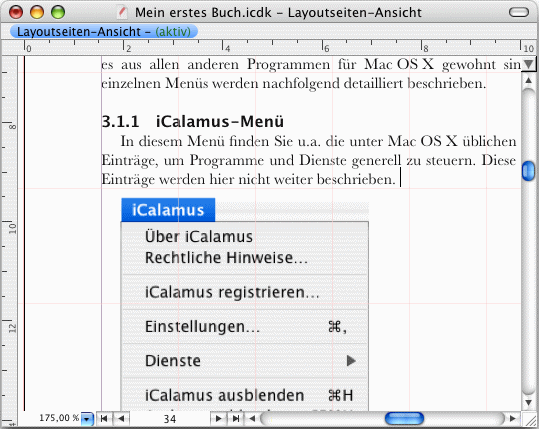Click the Dienste submenu entry
Image resolution: width=539 pixels, height=429 pixels.
point(245,361)
